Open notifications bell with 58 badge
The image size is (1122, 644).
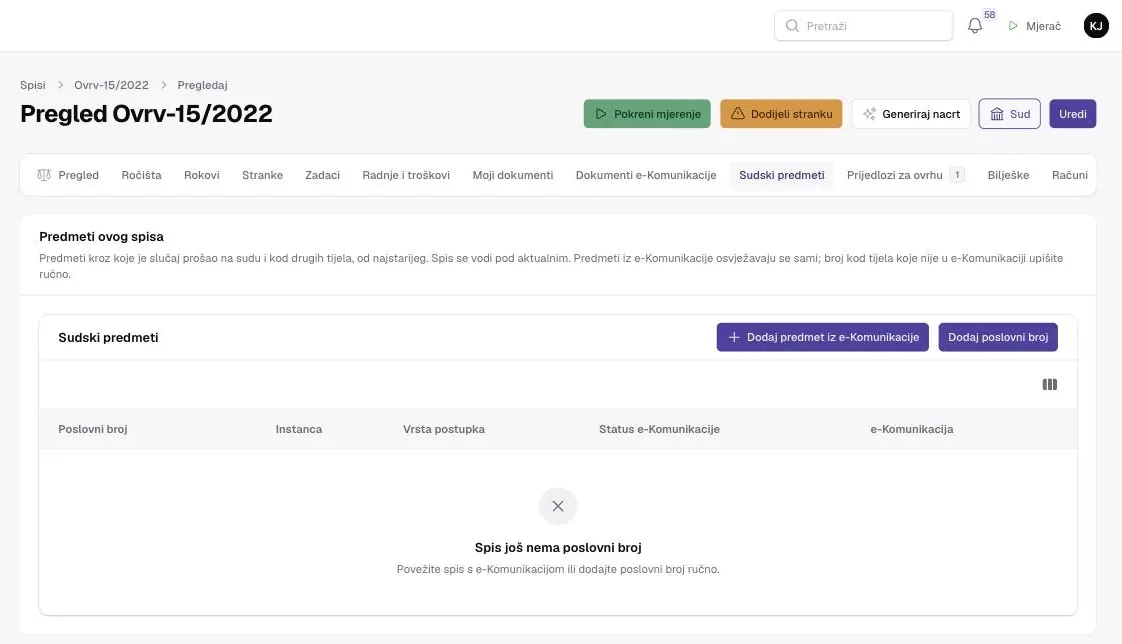coord(975,26)
